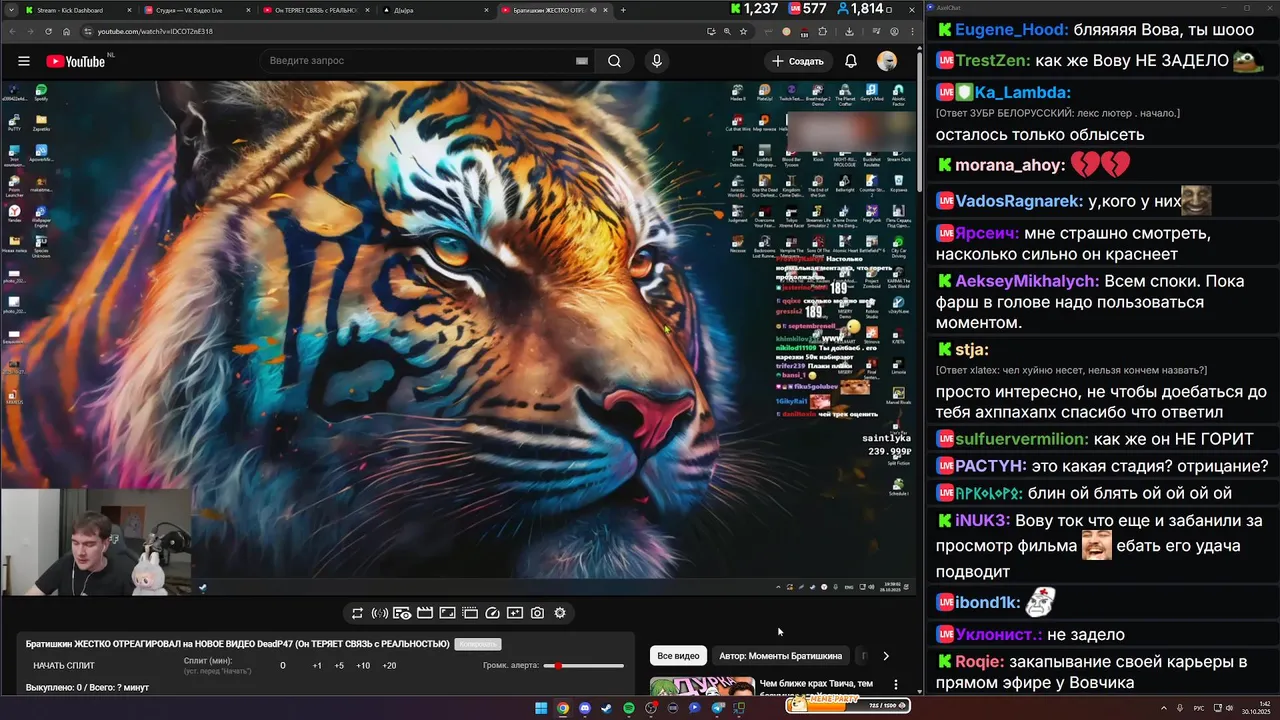Click the browser back arrow
This screenshot has width=1280, height=720.
[x=11, y=31]
